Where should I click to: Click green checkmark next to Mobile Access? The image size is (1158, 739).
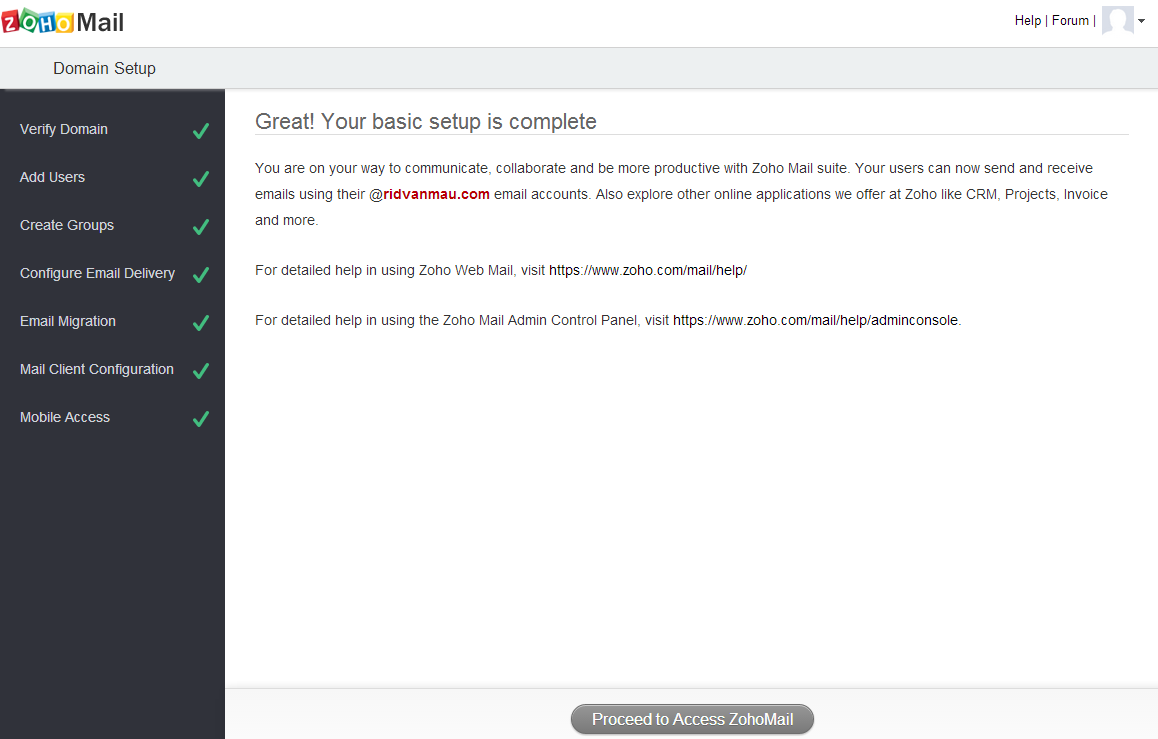point(201,419)
